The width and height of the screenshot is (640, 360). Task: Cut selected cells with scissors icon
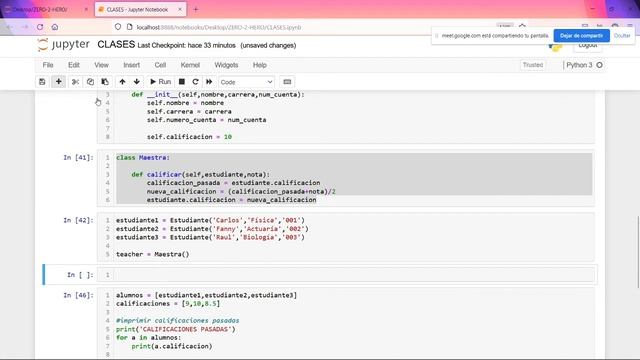tap(75, 82)
